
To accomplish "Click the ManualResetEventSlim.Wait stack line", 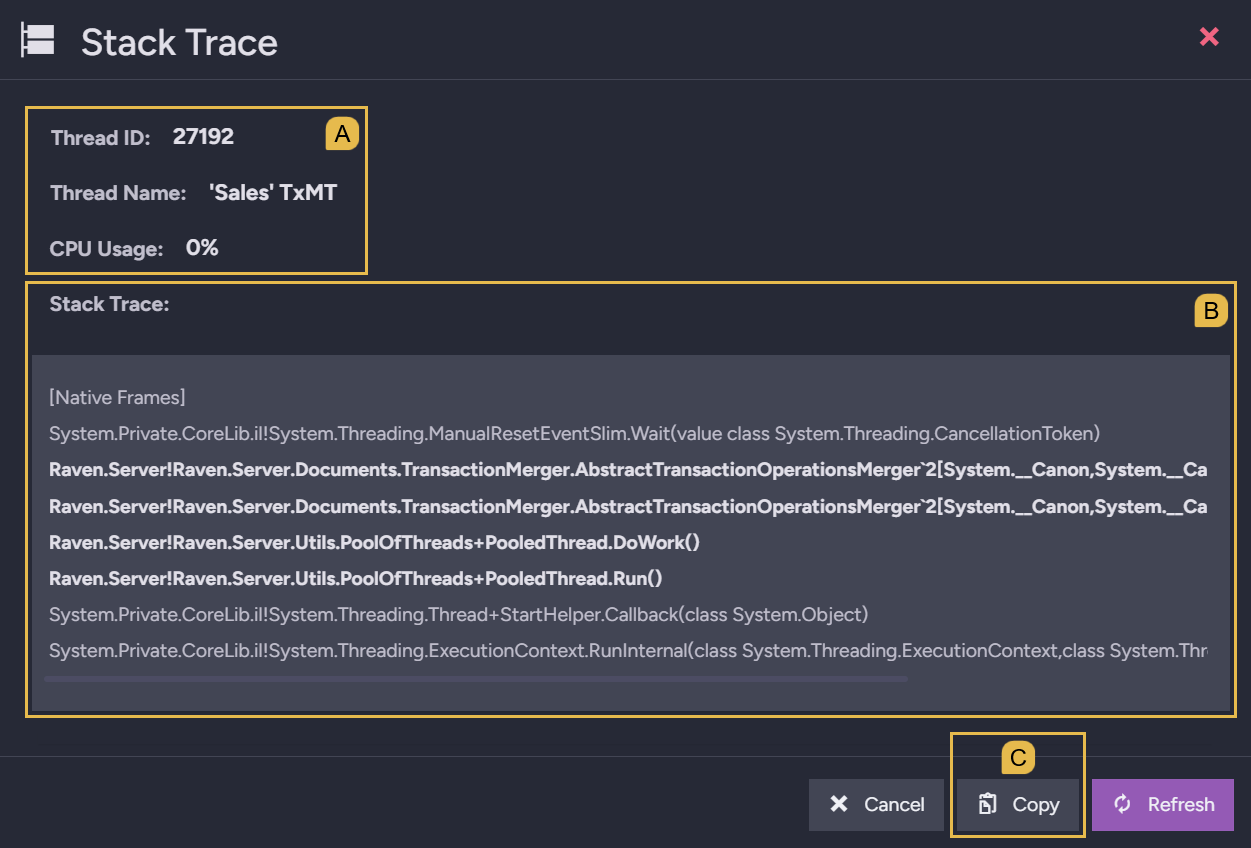I will click(574, 434).
